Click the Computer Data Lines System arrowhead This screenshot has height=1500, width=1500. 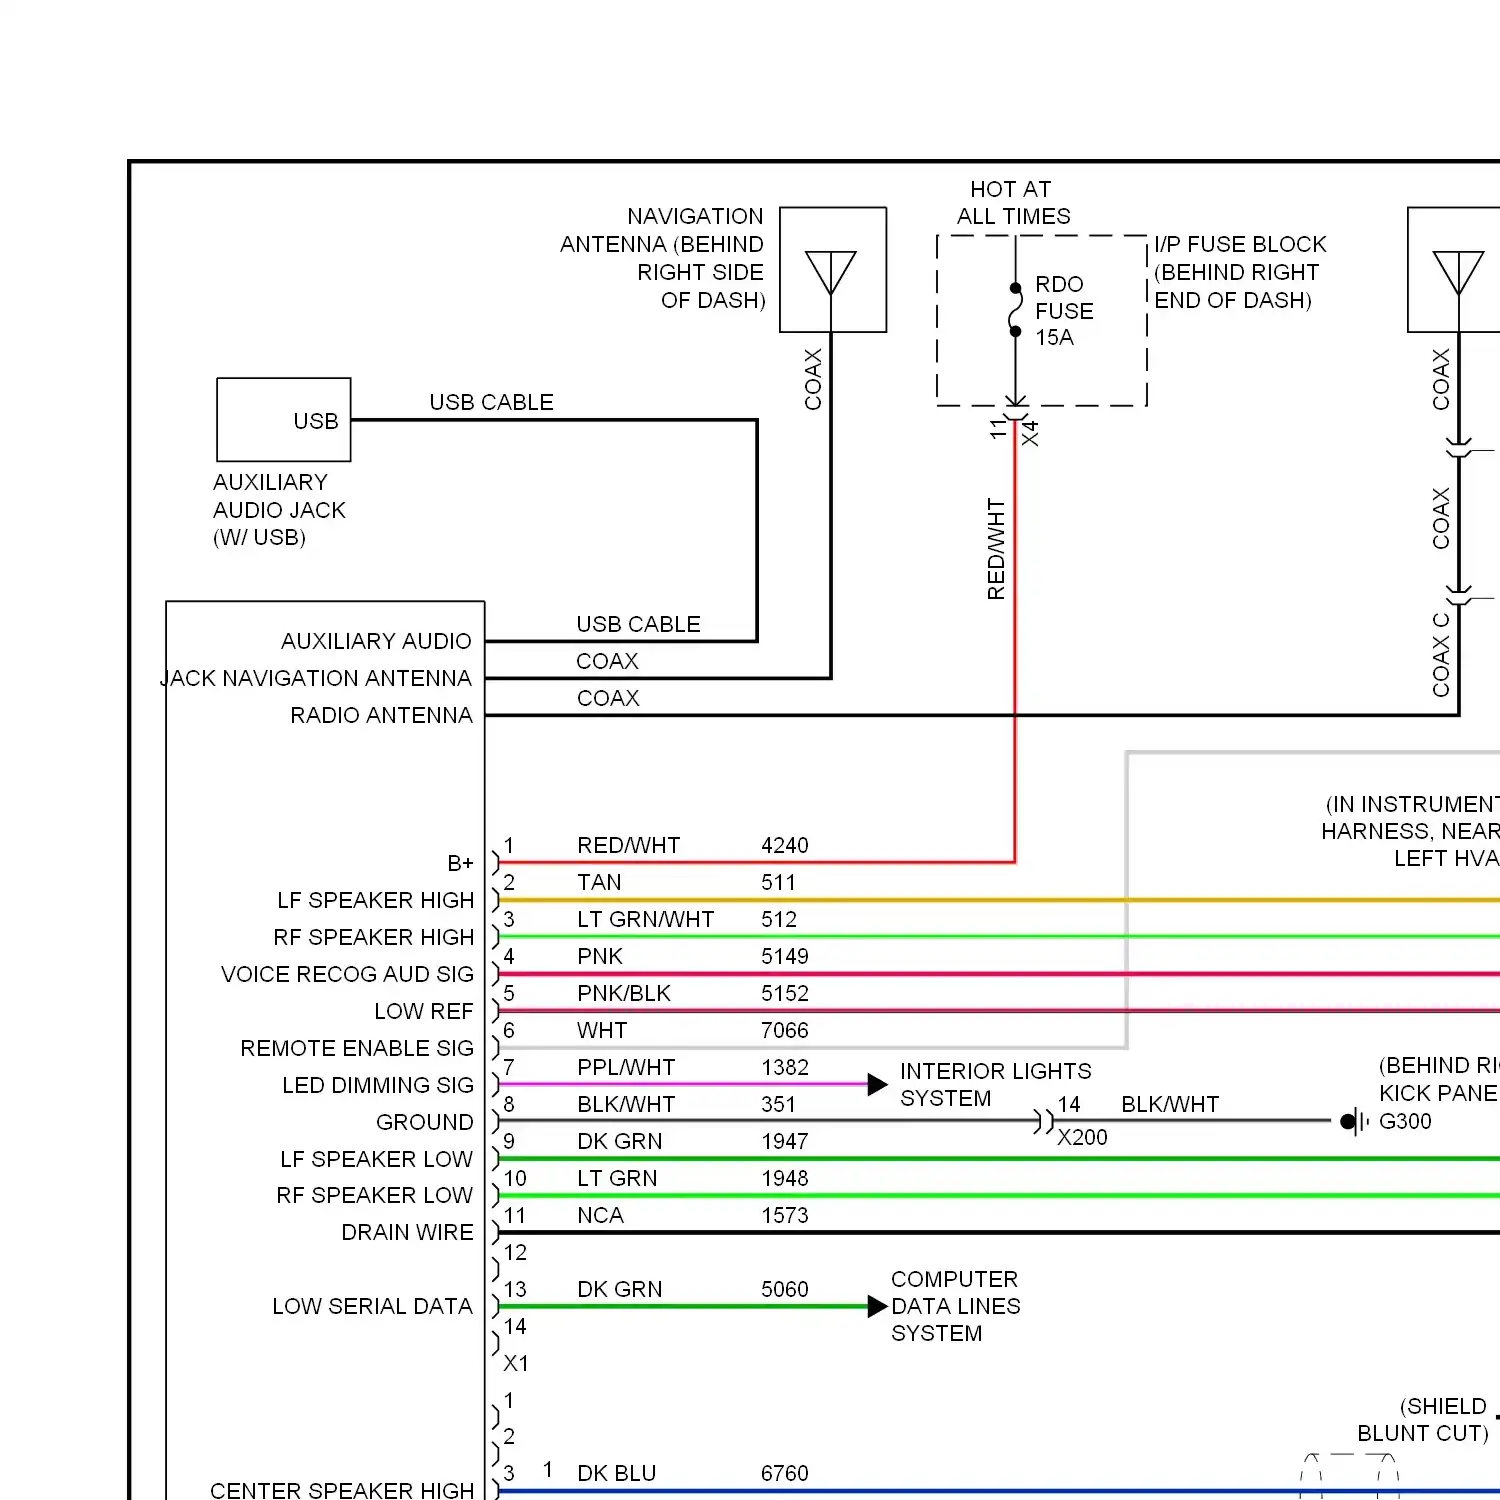[877, 1306]
